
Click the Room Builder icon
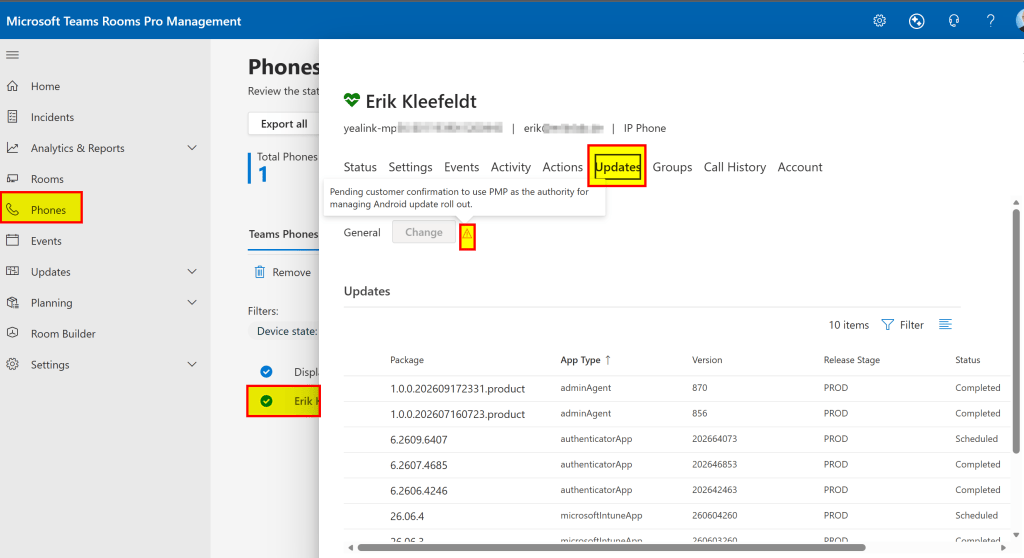tap(12, 333)
